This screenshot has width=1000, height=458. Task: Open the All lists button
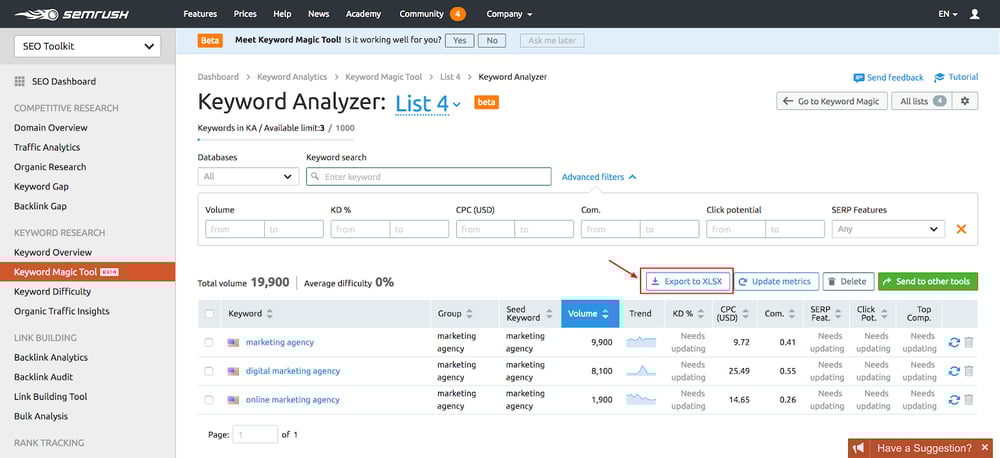(x=922, y=101)
